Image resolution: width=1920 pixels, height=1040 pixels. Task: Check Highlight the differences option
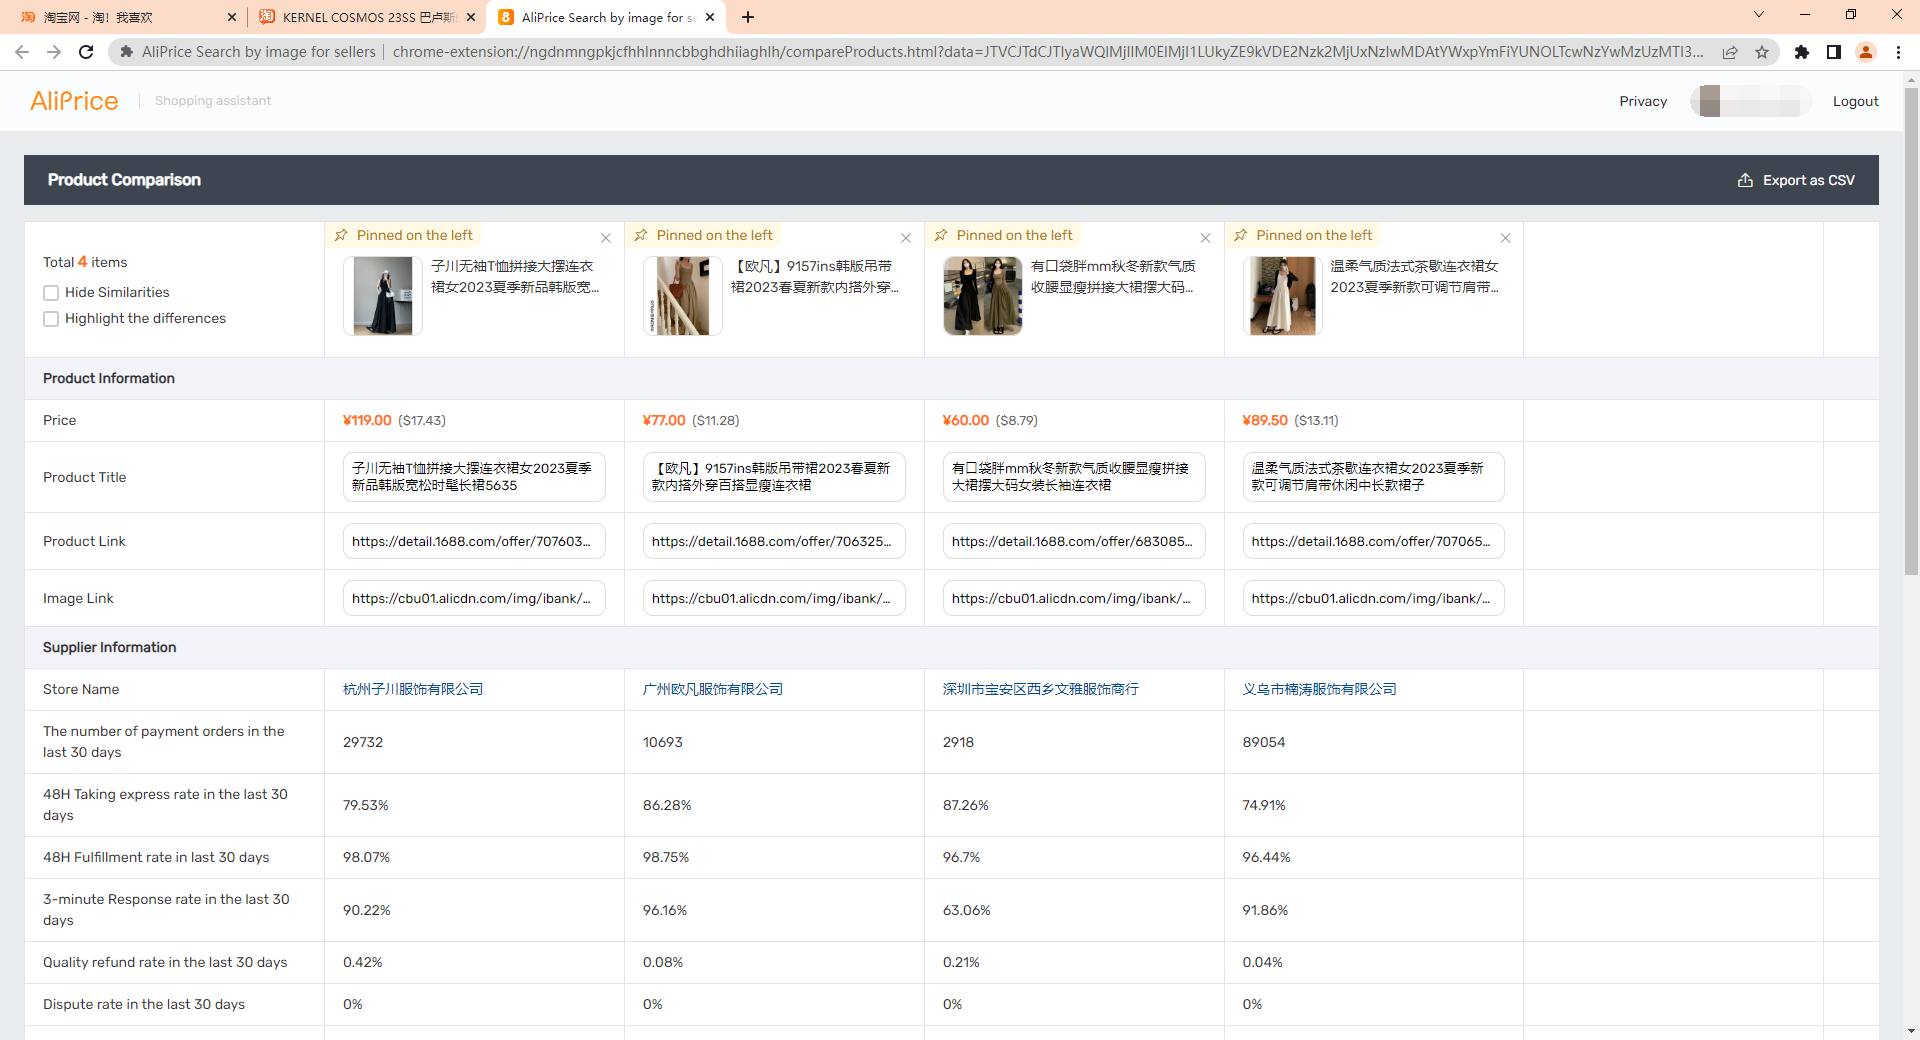click(51, 319)
